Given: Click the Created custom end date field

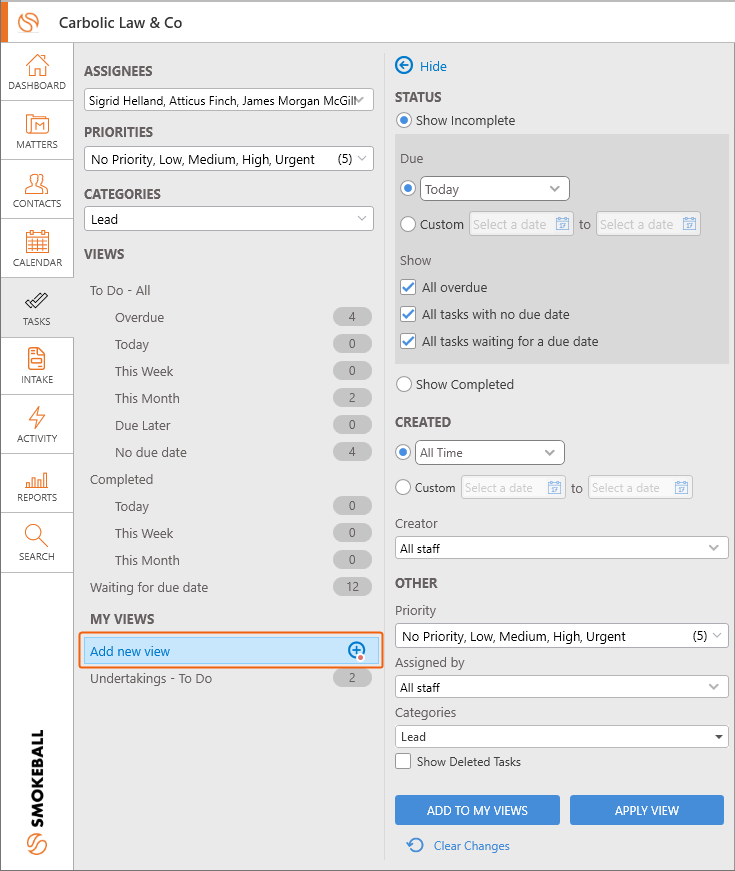Looking at the screenshot, I should (x=640, y=488).
